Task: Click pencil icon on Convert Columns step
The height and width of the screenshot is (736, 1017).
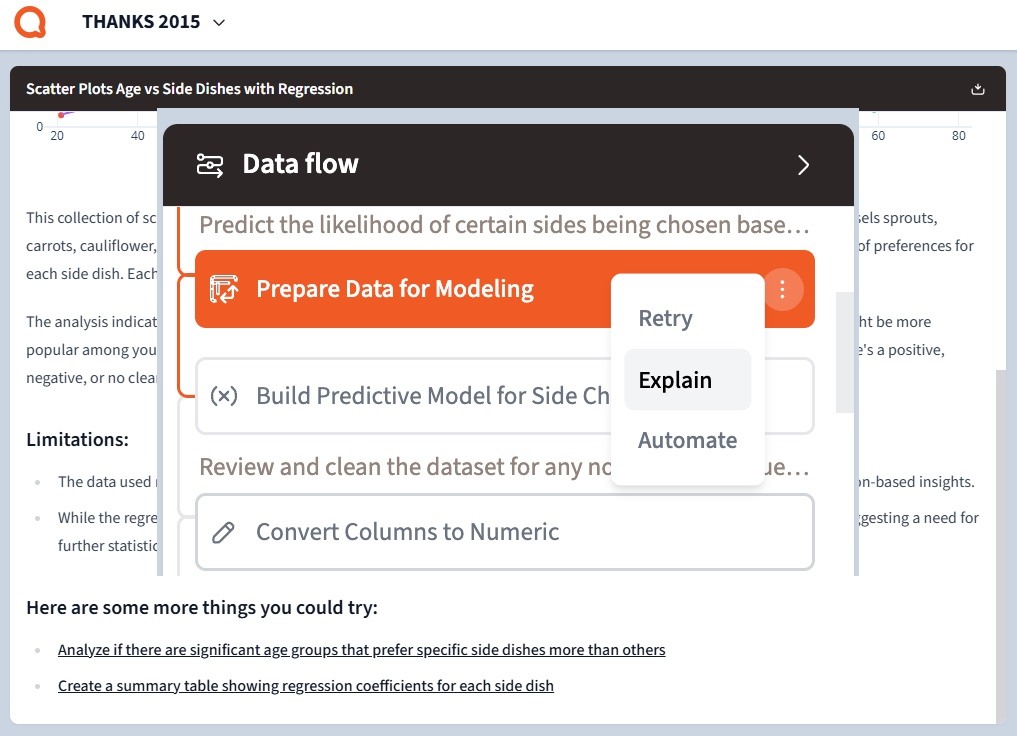Action: (x=224, y=532)
